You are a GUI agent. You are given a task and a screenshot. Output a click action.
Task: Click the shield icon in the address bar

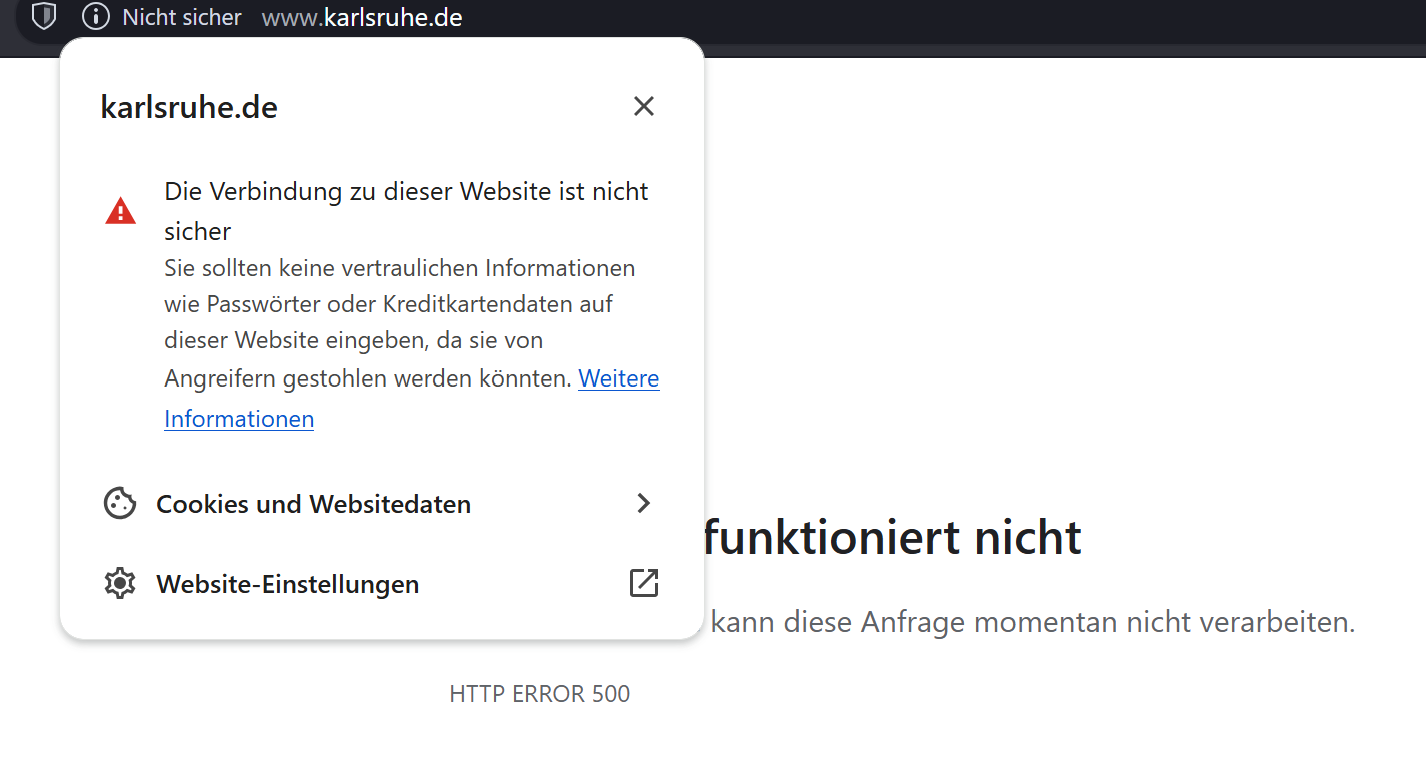click(44, 16)
